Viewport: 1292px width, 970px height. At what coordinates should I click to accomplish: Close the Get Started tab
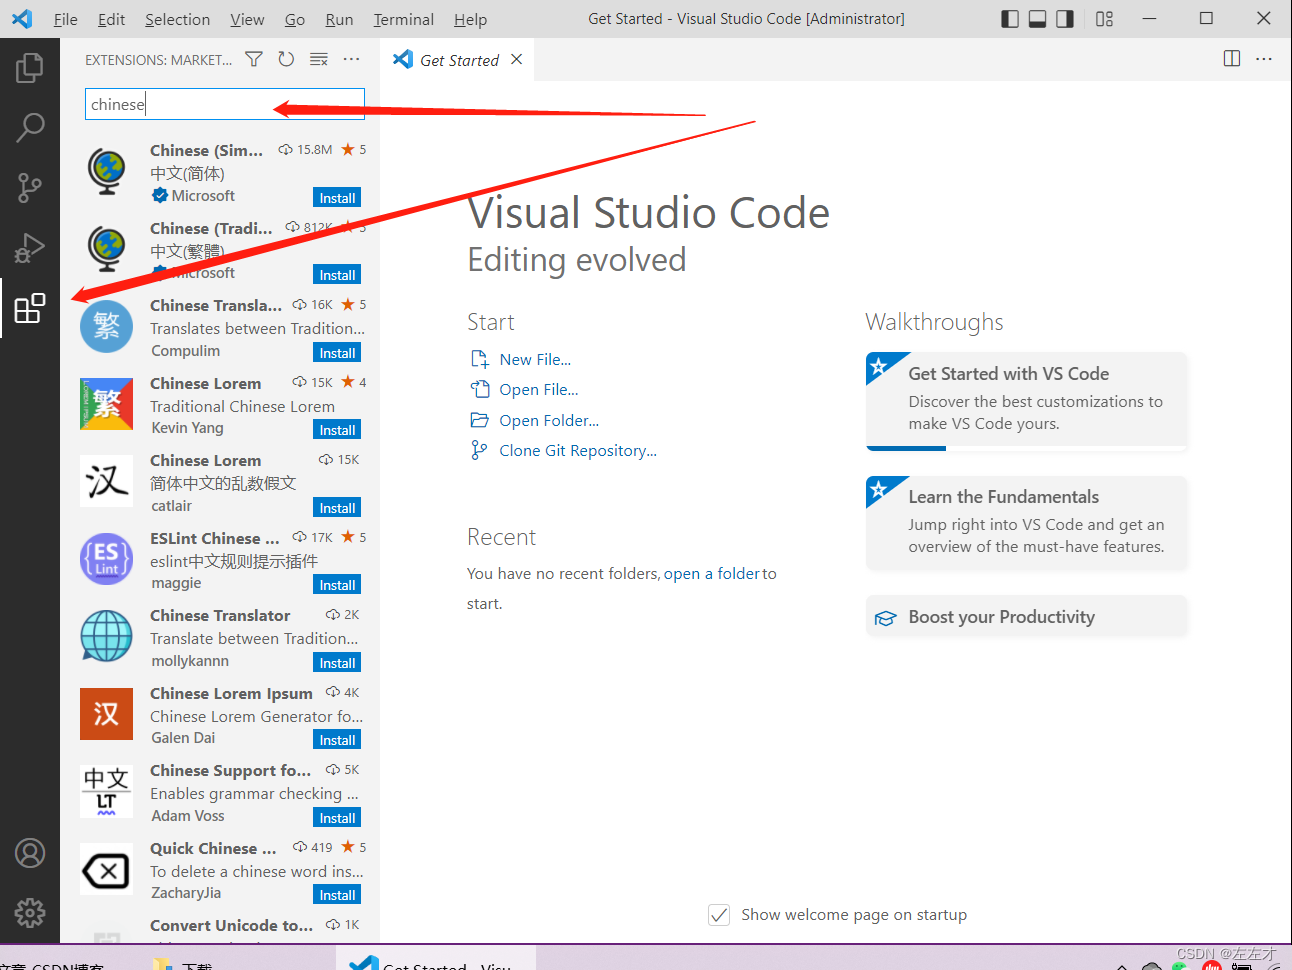click(x=517, y=59)
